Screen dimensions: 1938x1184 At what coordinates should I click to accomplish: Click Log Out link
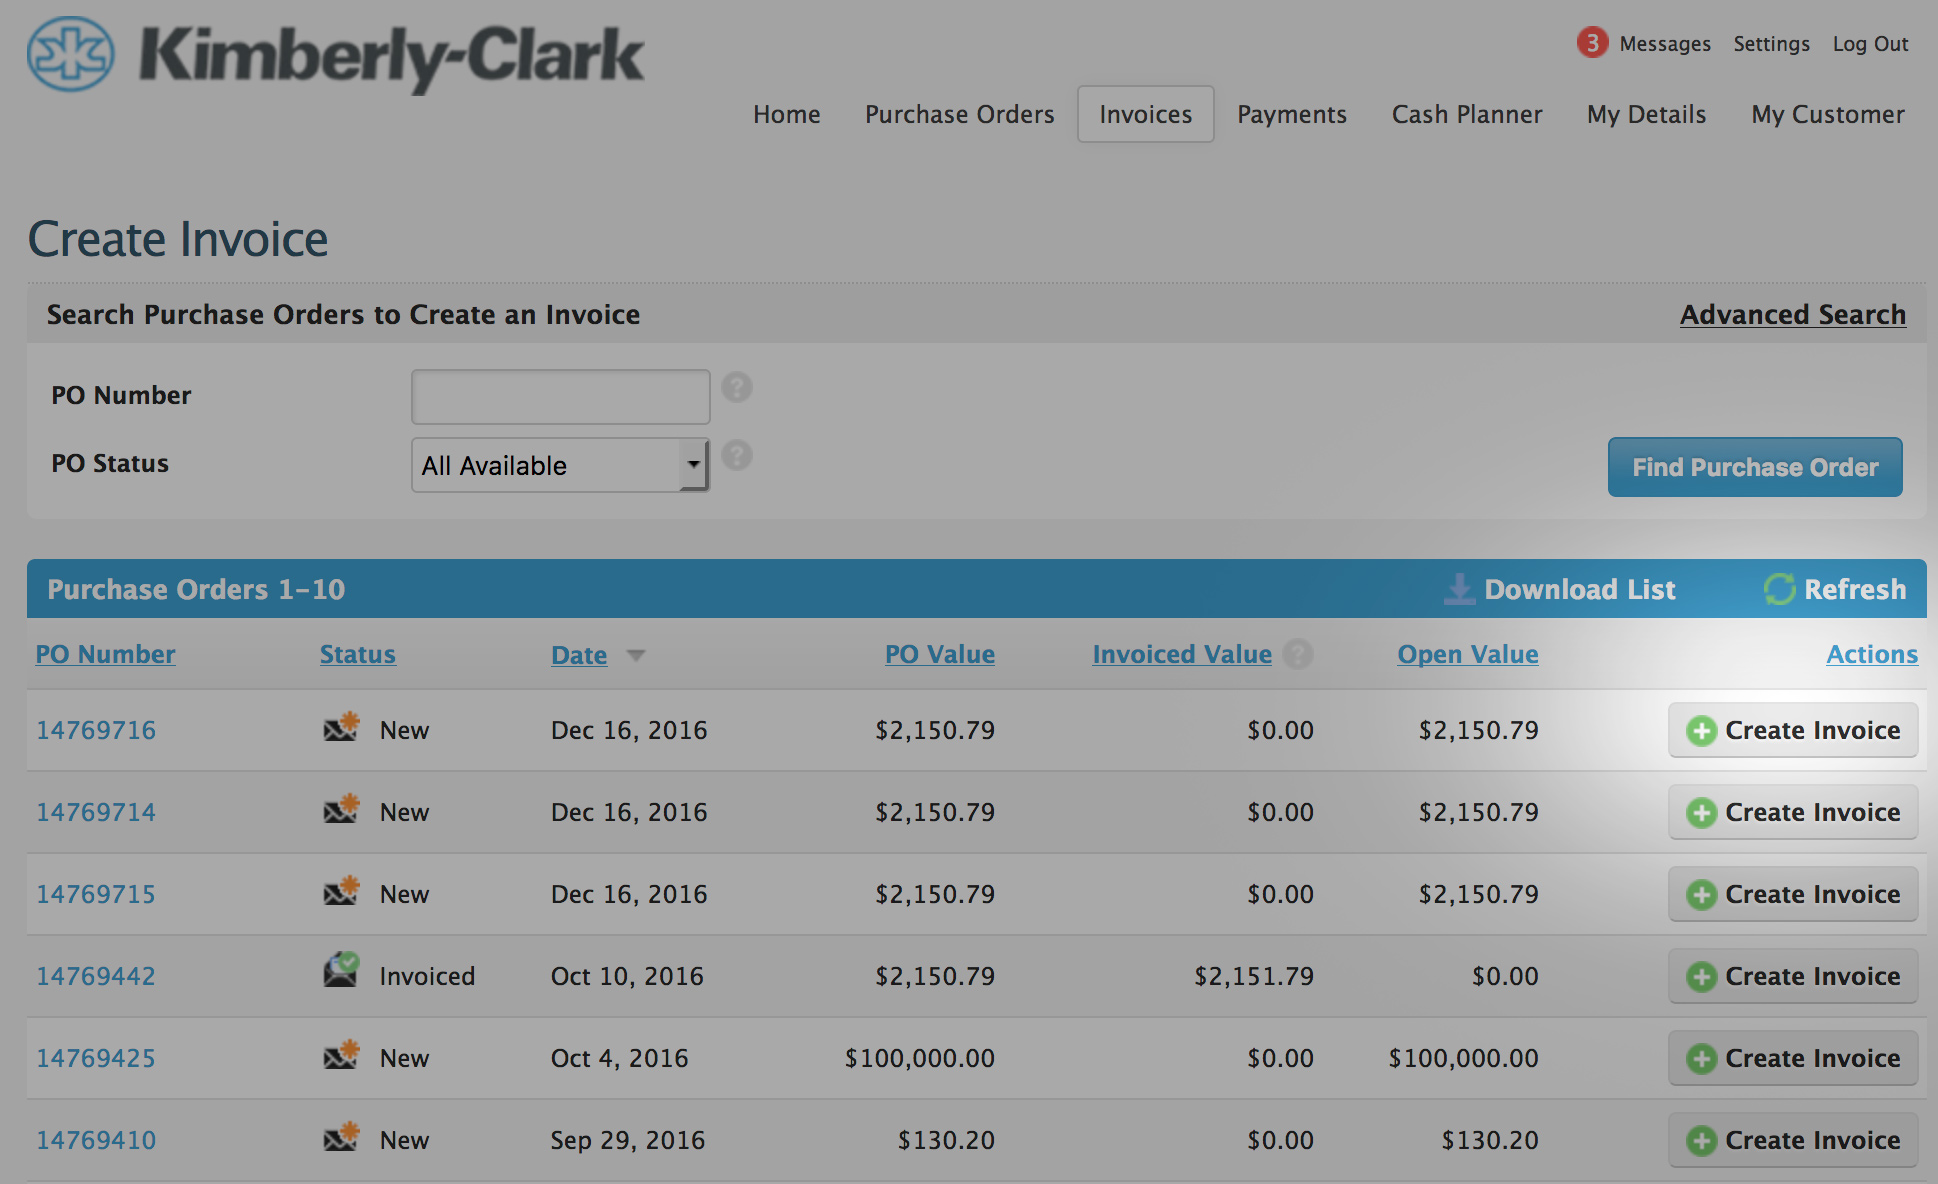click(1871, 44)
